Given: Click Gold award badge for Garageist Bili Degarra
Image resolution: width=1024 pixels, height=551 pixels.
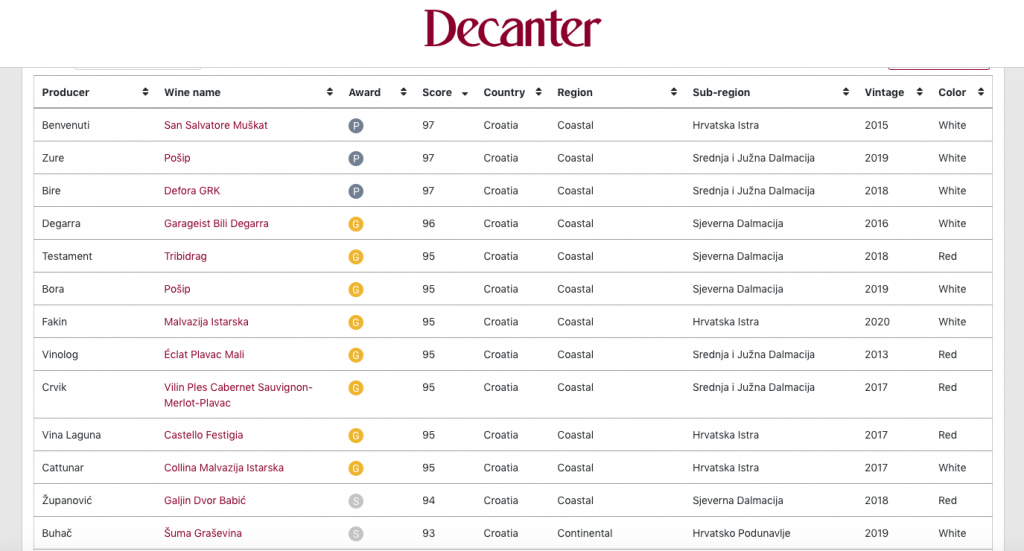Looking at the screenshot, I should (x=356, y=224).
